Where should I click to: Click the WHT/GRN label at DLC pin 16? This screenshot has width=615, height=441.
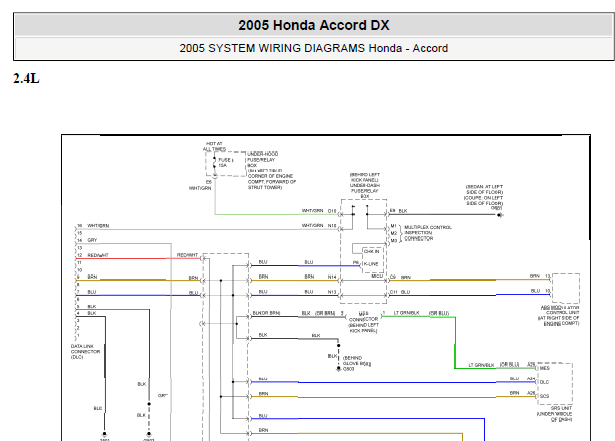tap(98, 226)
